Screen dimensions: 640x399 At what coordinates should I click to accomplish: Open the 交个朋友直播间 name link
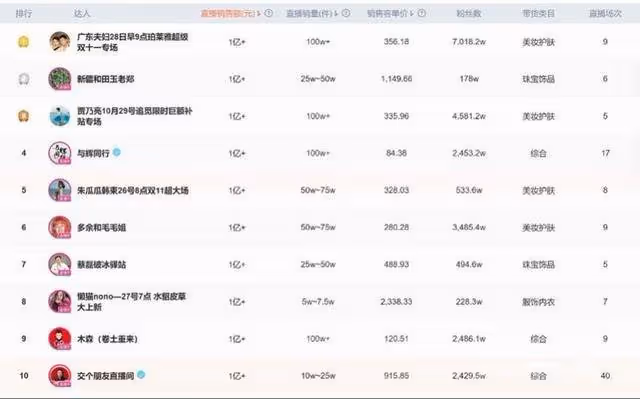pos(106,376)
